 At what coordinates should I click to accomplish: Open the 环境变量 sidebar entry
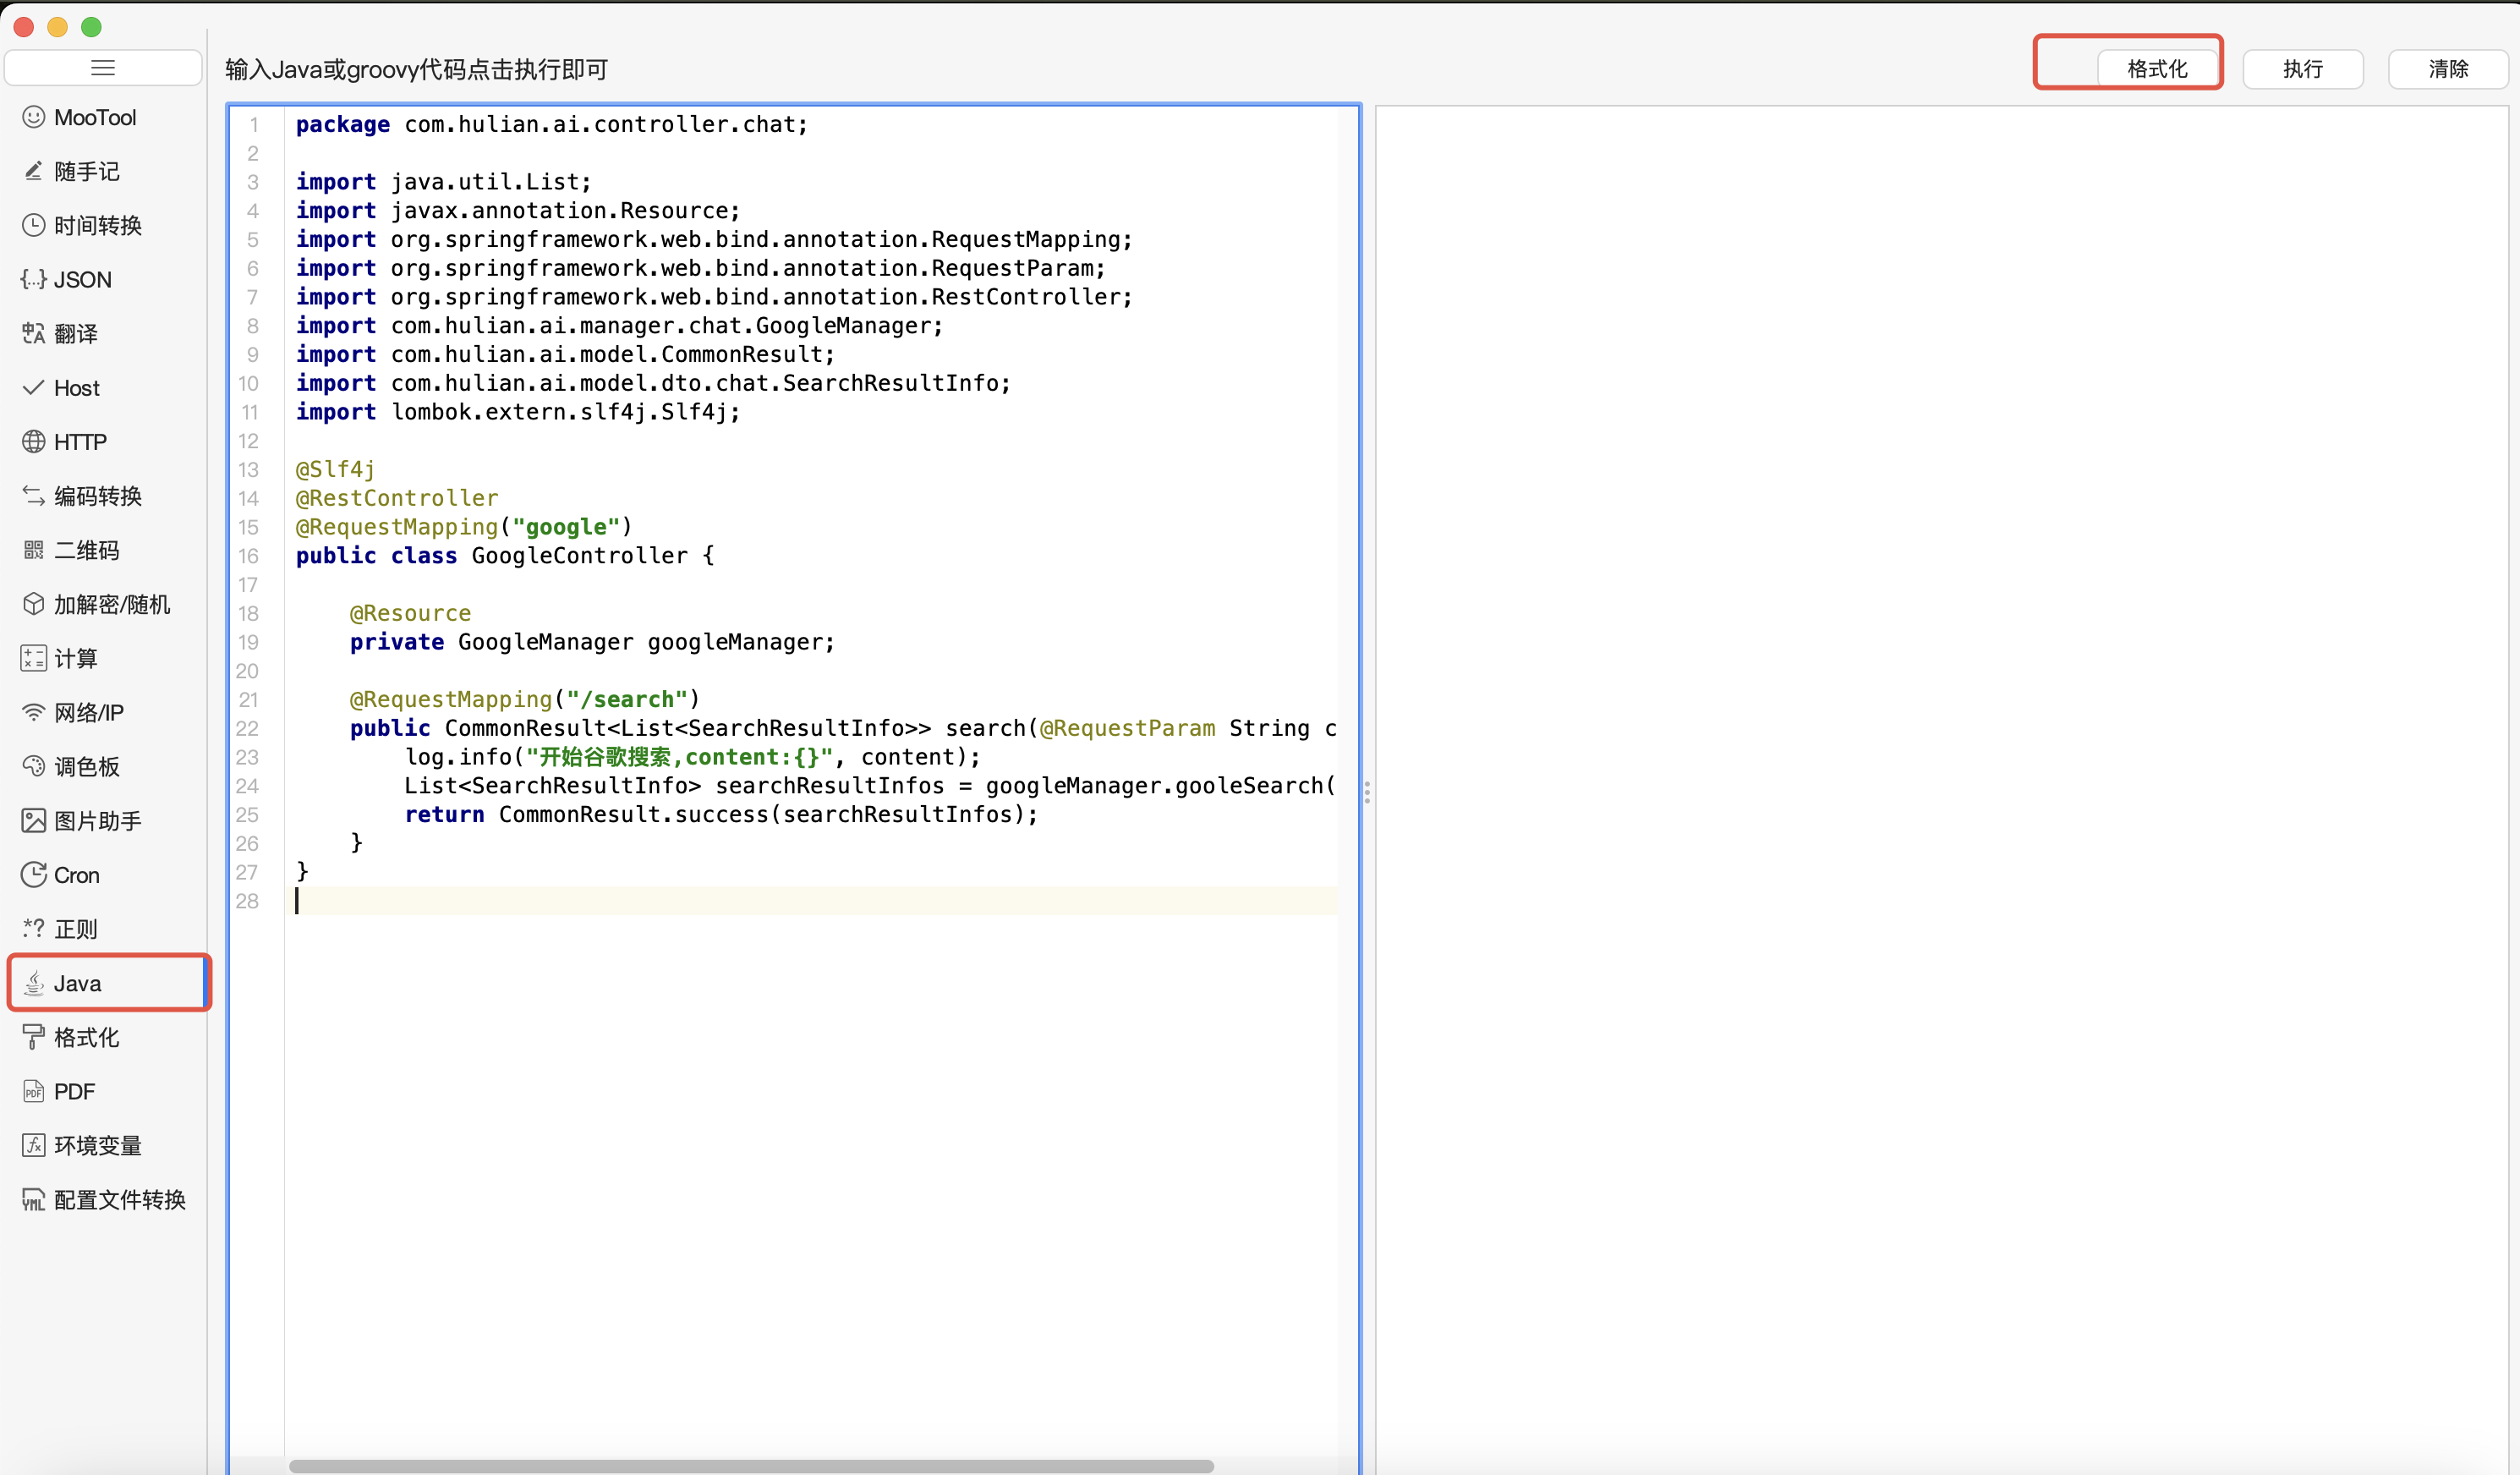[x=97, y=1145]
